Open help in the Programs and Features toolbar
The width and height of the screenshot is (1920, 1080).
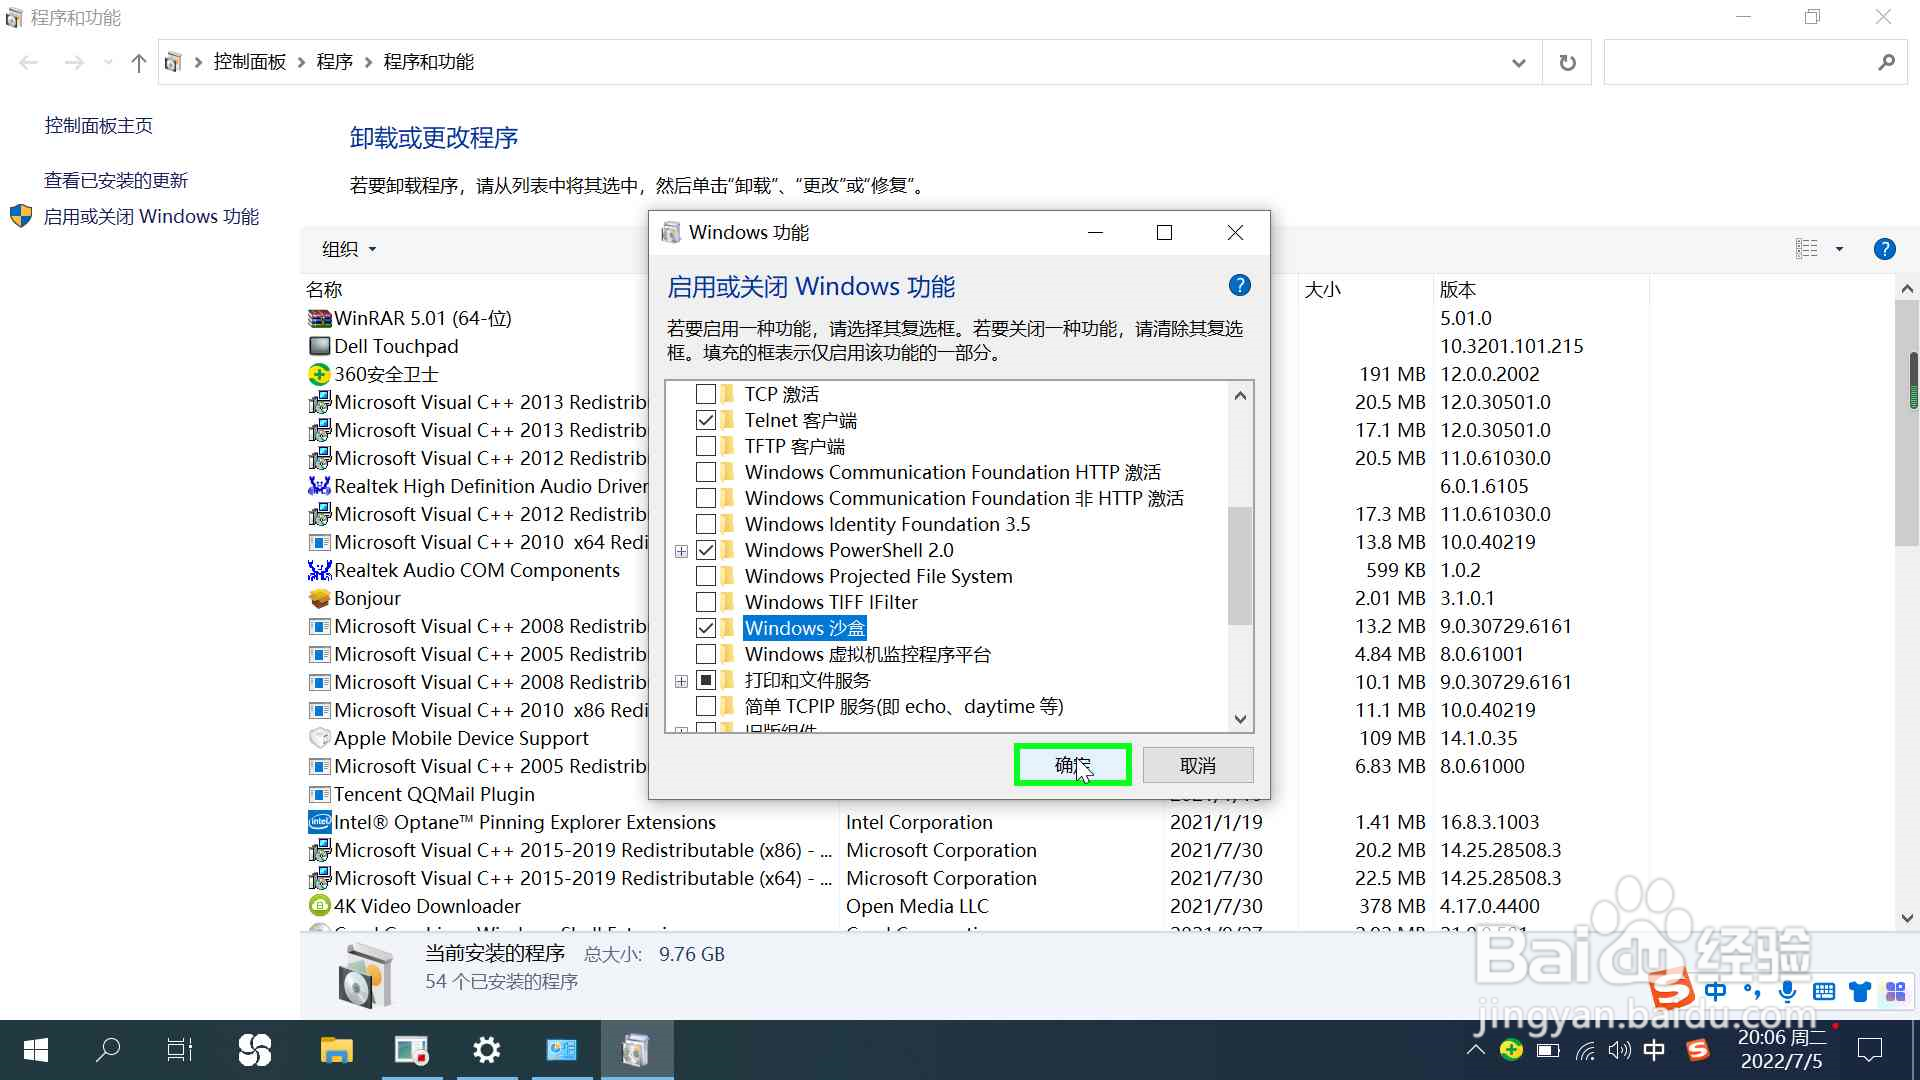[1884, 249]
